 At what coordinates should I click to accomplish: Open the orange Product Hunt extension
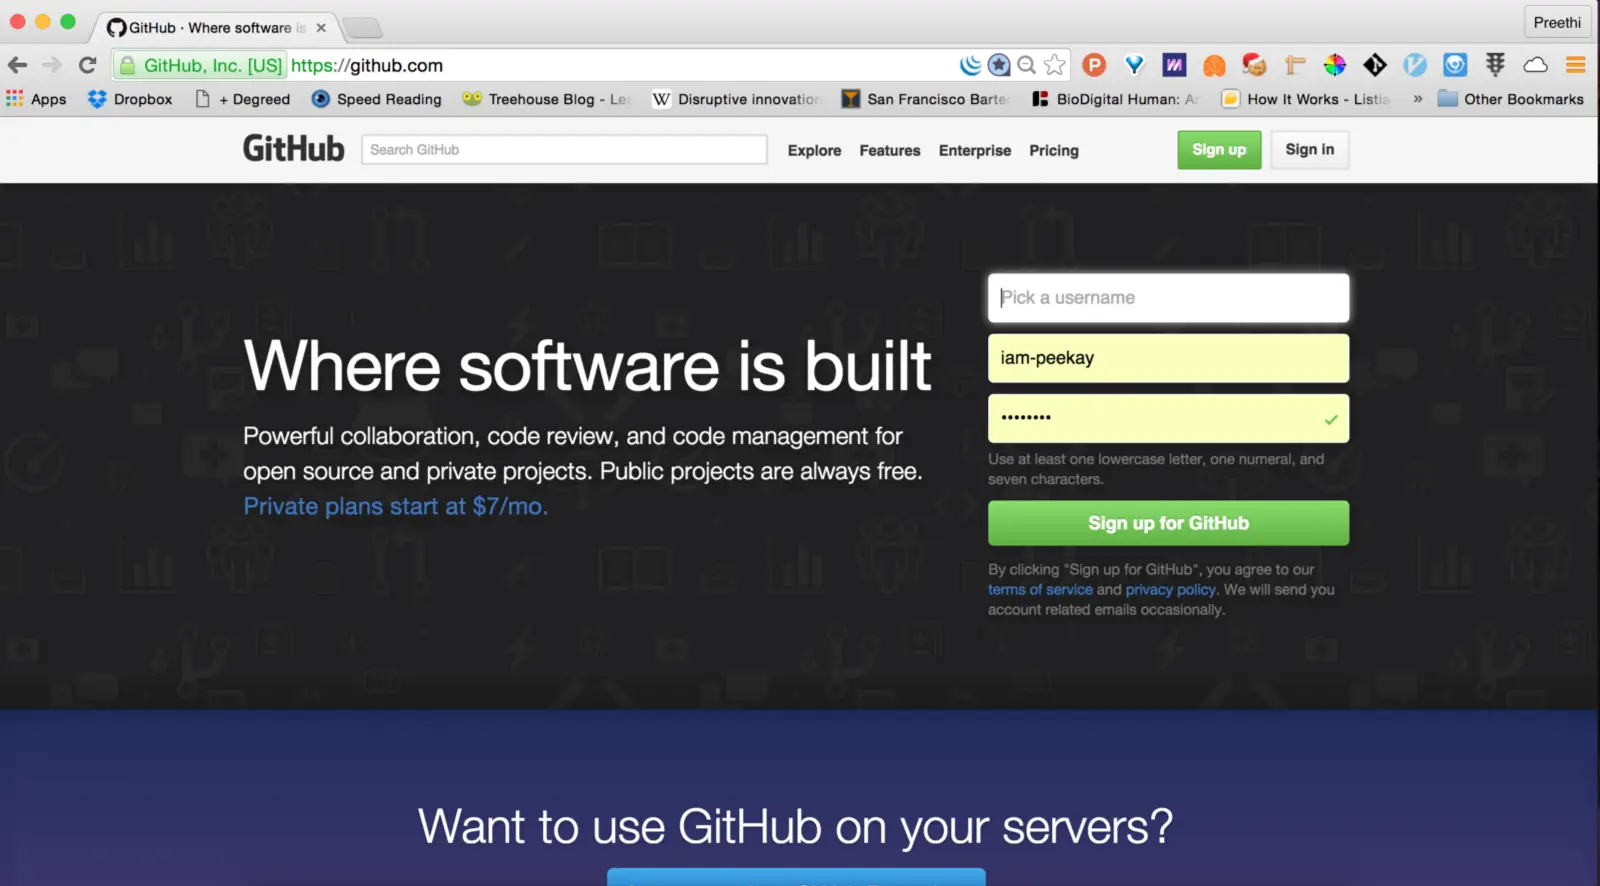(1094, 65)
